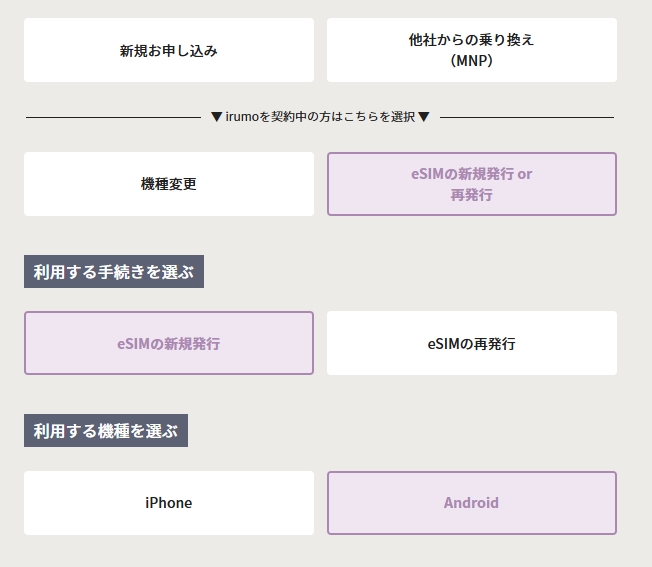Start a new application via 新規お申し込み
Viewport: 652px width, 567px height.
tap(169, 50)
